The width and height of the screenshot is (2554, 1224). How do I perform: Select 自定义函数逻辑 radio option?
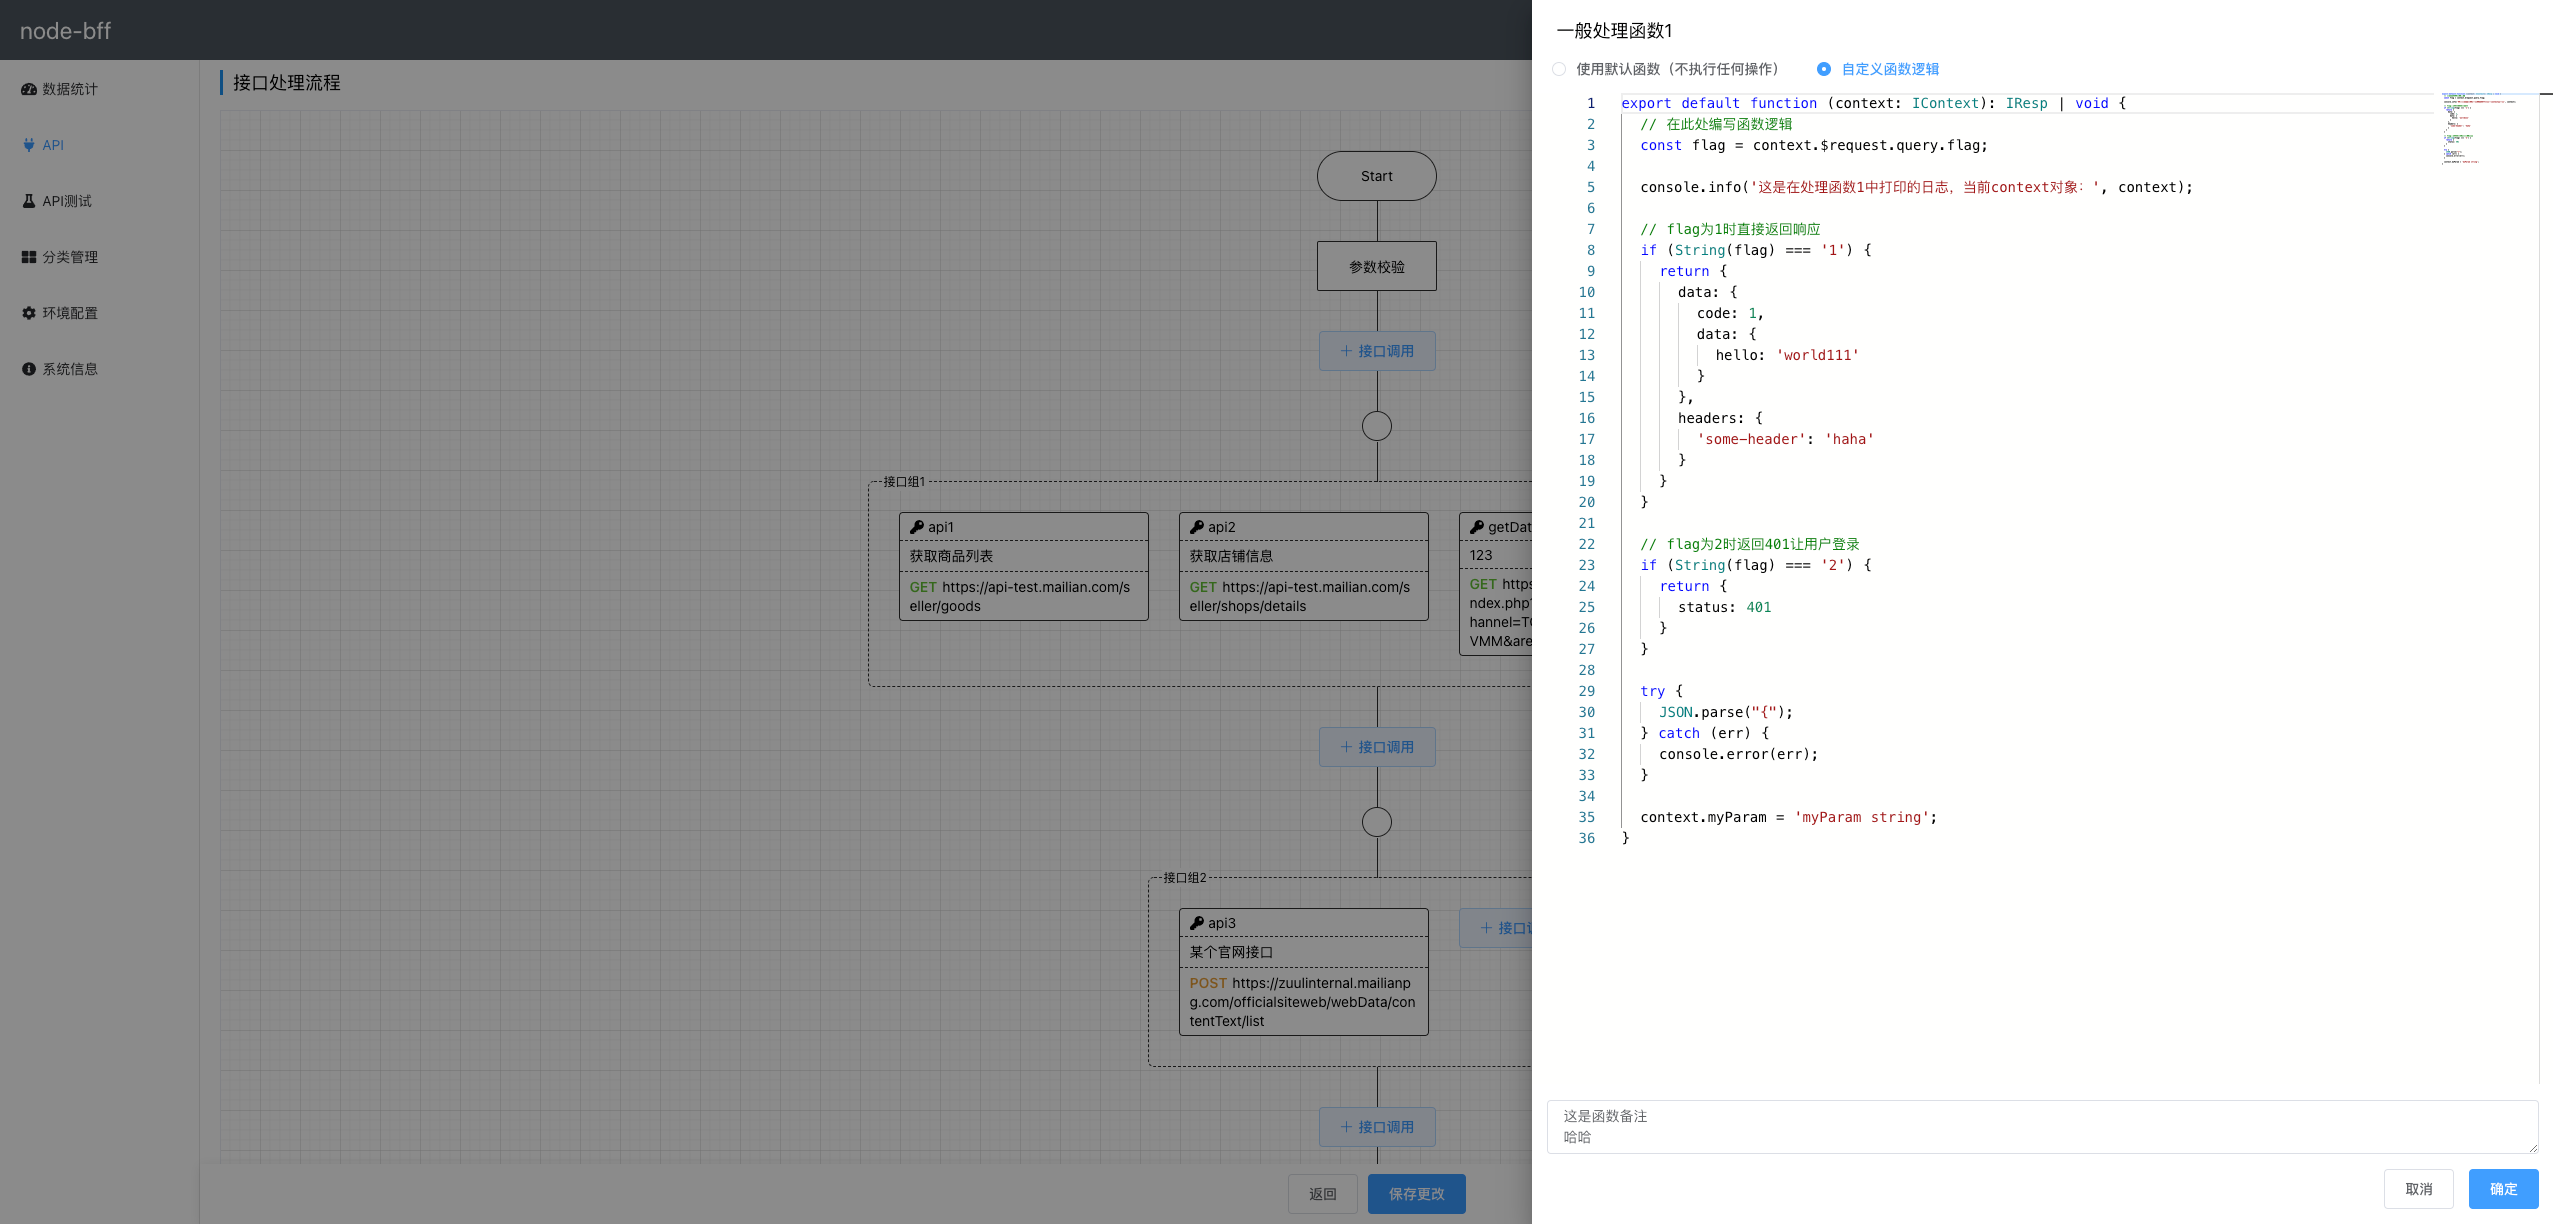click(1824, 69)
